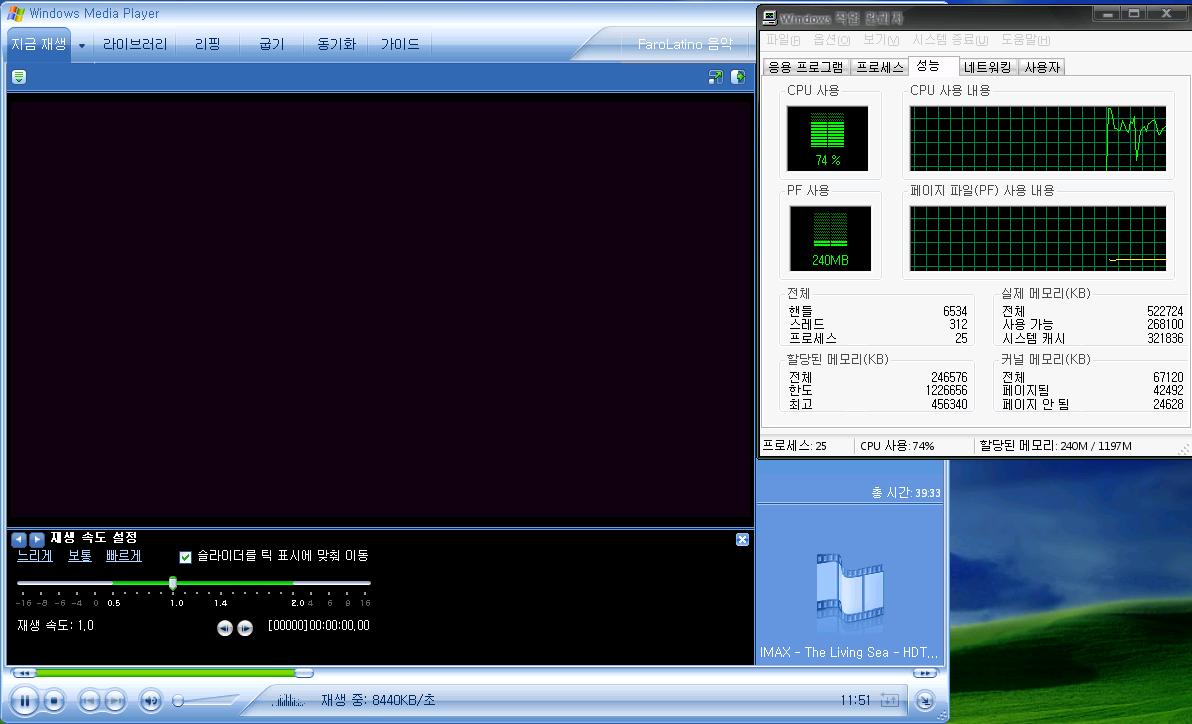This screenshot has width=1192, height=724.
Task: Click the fast forward button beside seek bar
Action: click(924, 673)
